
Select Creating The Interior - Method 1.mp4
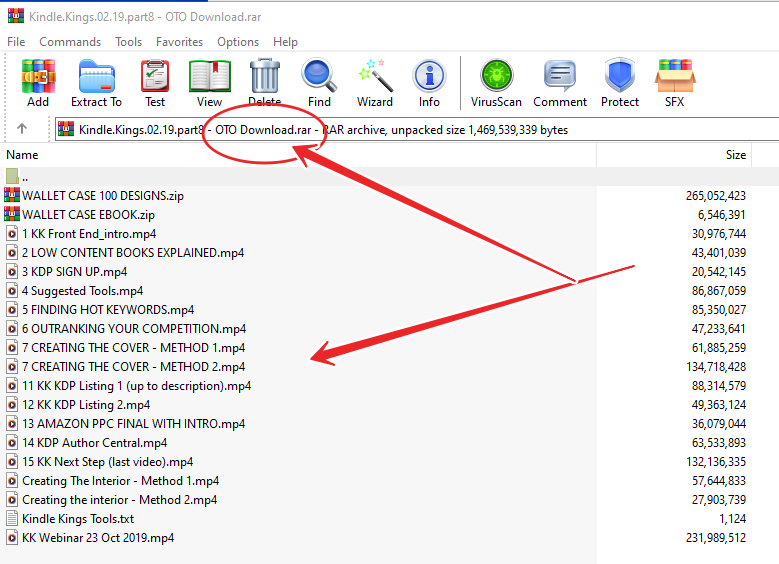click(121, 481)
